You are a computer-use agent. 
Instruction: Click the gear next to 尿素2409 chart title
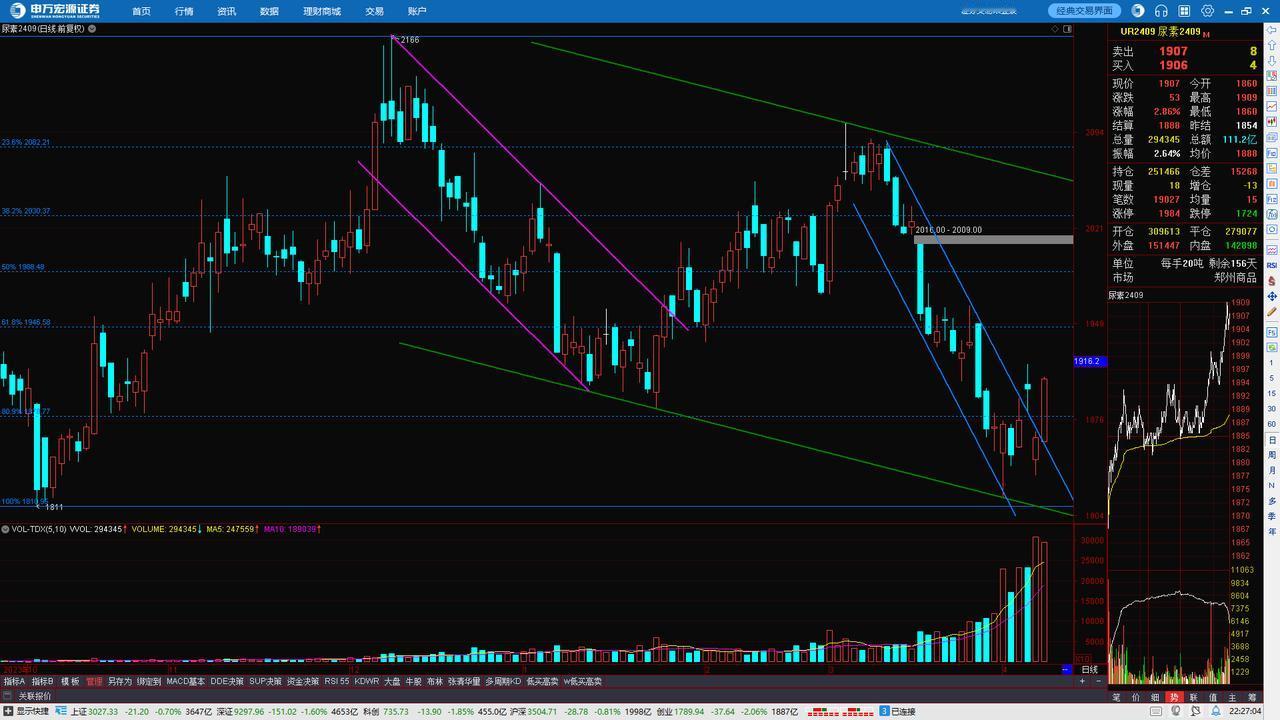[92, 29]
